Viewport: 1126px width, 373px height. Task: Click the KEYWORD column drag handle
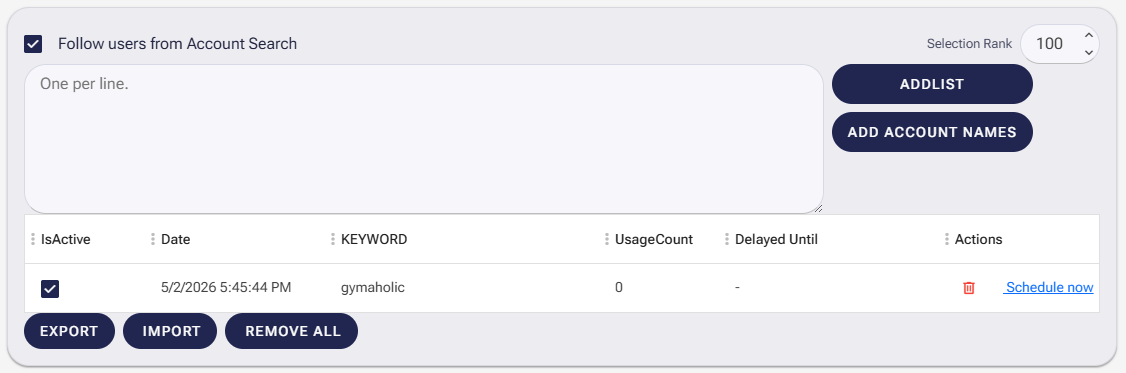(x=333, y=239)
